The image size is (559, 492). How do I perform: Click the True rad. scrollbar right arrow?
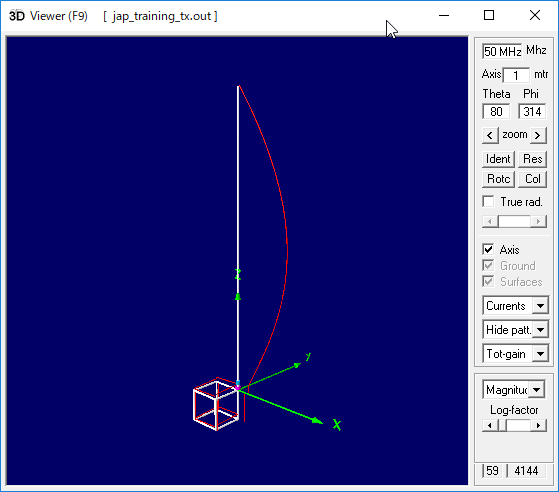pyautogui.click(x=539, y=221)
